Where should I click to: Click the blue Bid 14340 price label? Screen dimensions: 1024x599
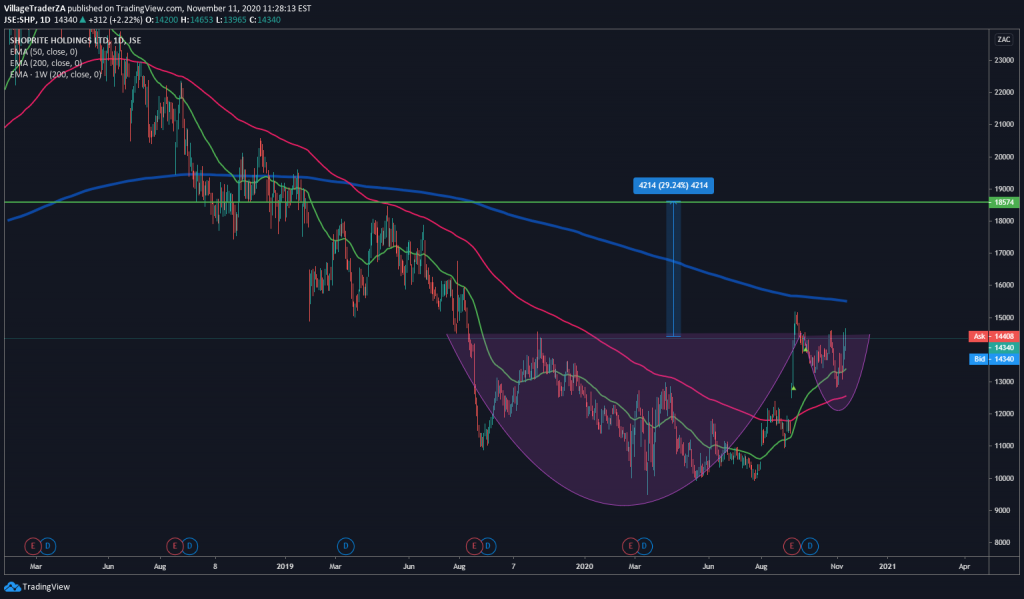993,358
